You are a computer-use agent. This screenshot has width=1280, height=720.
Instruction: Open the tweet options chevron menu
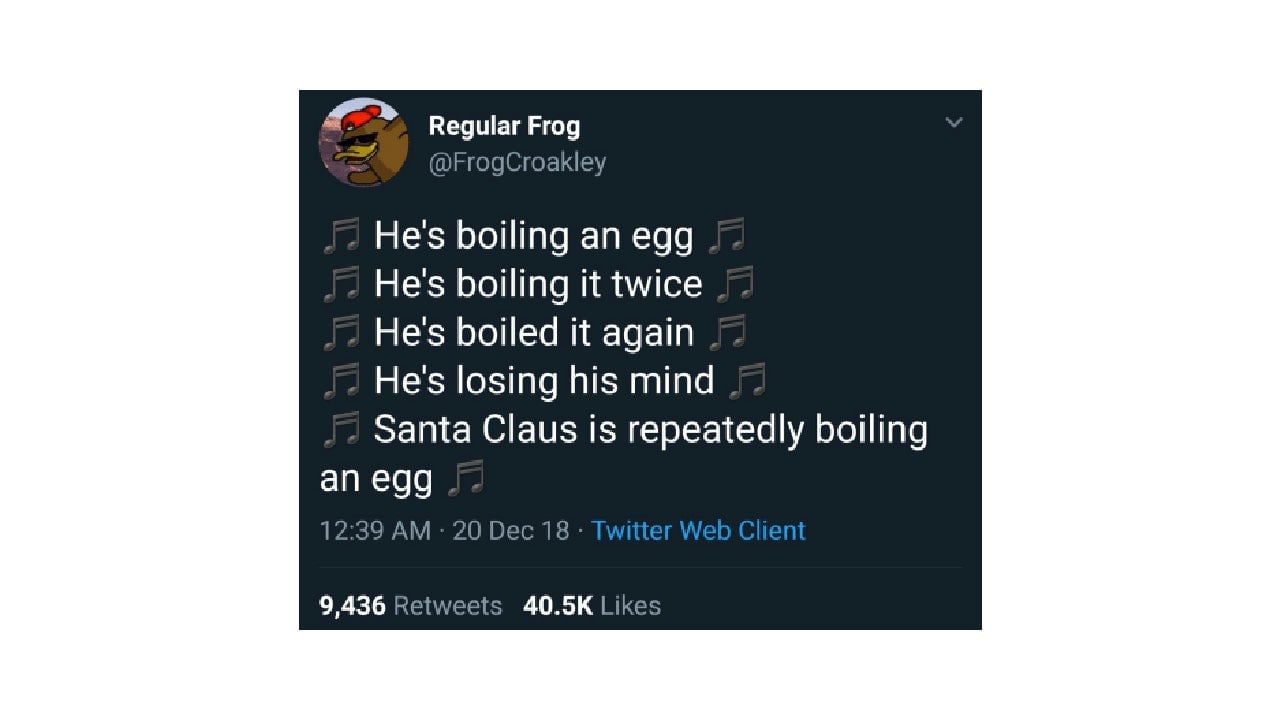954,123
